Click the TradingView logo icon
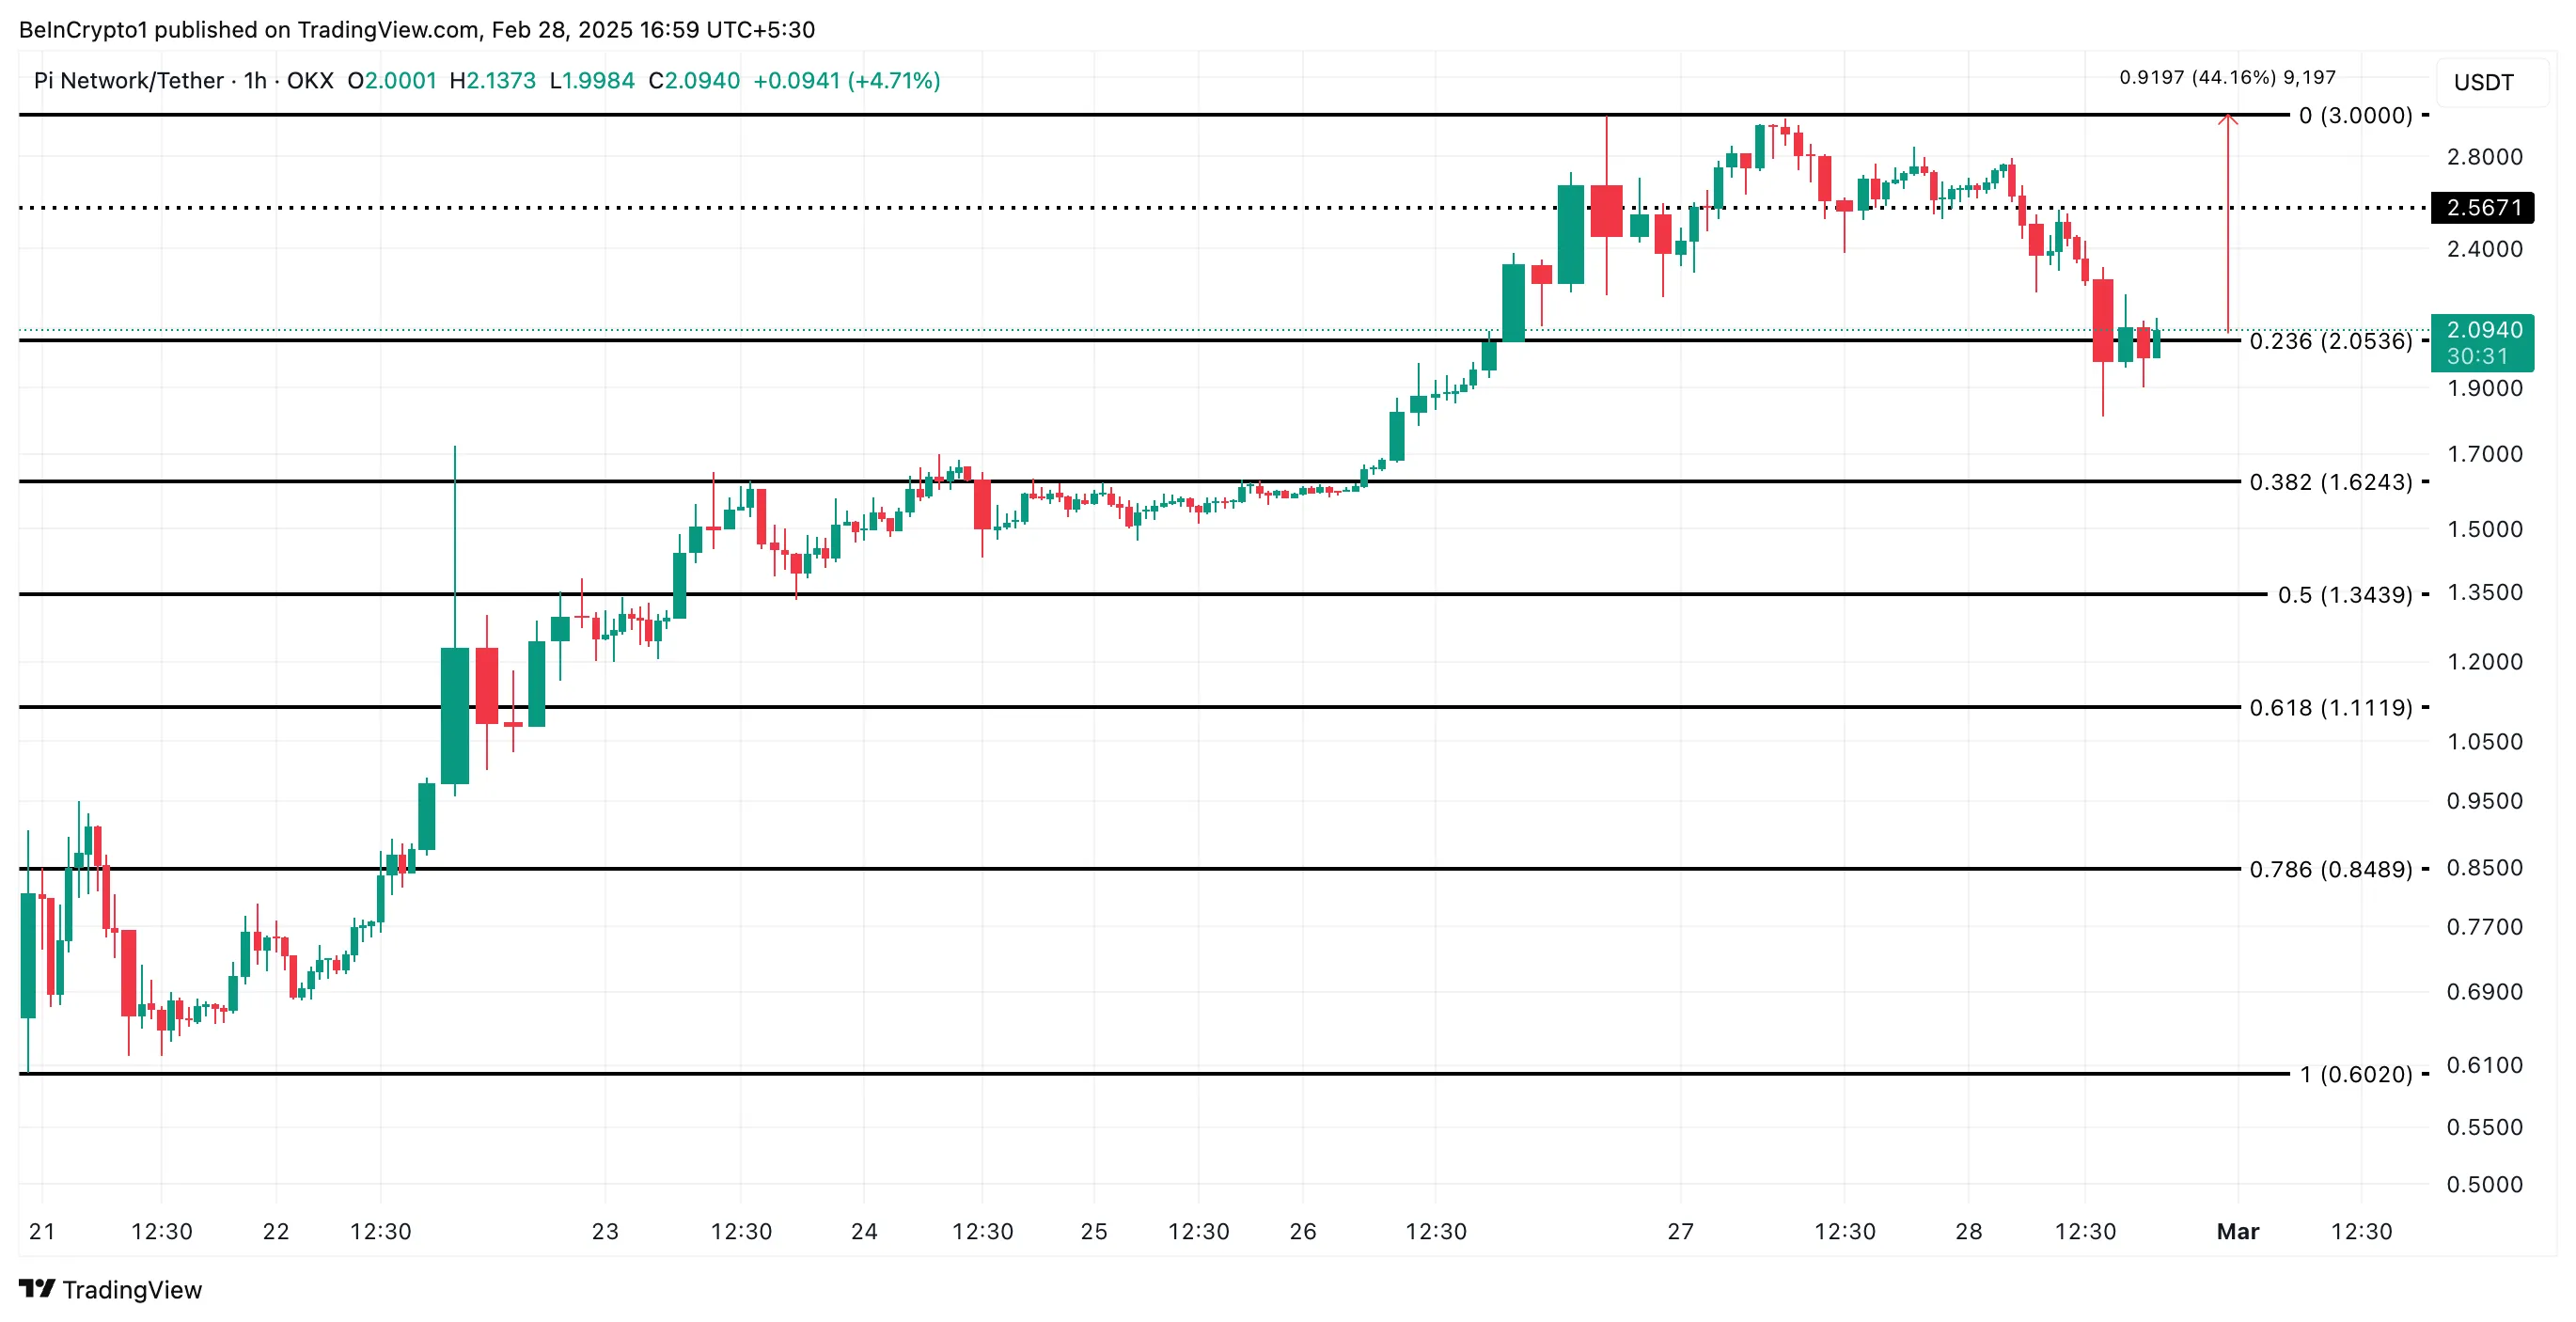This screenshot has height=1322, width=2576. click(37, 1288)
